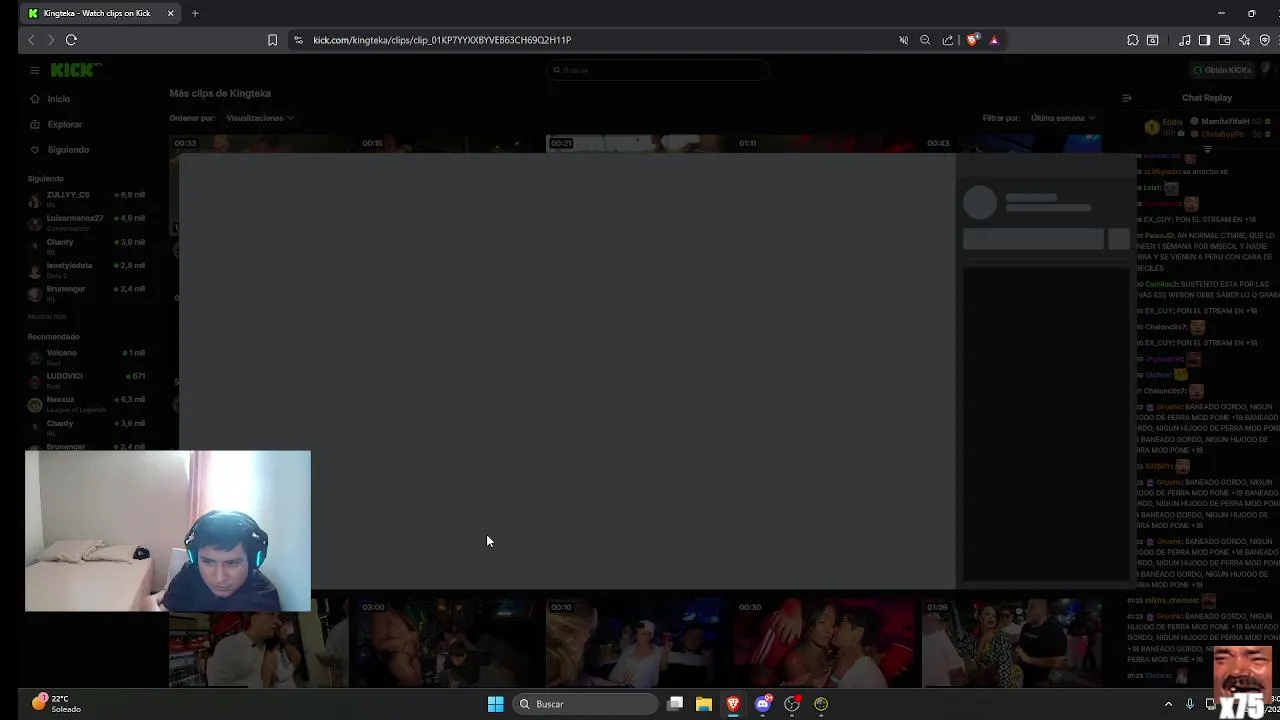Click Mostrar más under followed channels
This screenshot has width=1280, height=720.
tap(47, 316)
